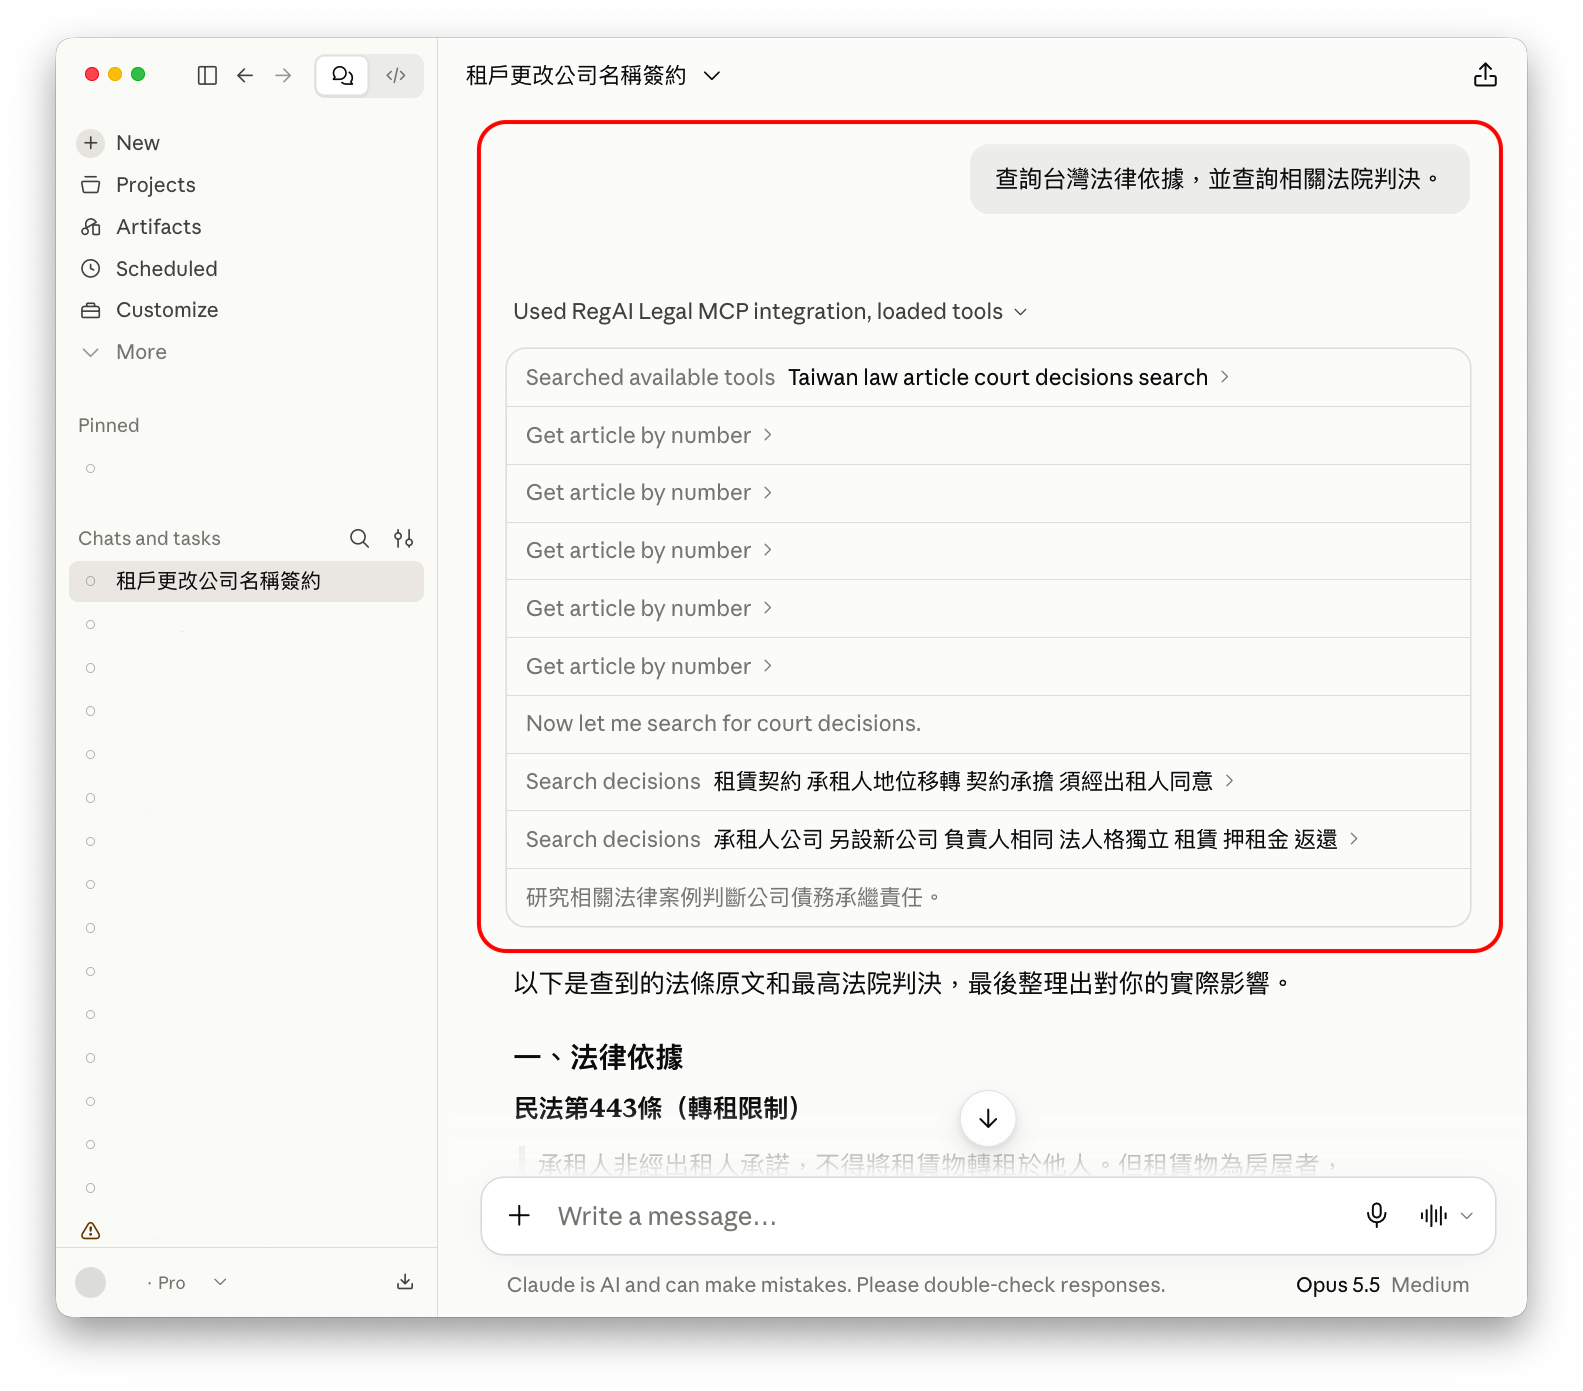Open voice mode options chevron
This screenshot has height=1391, width=1583.
click(1467, 1216)
